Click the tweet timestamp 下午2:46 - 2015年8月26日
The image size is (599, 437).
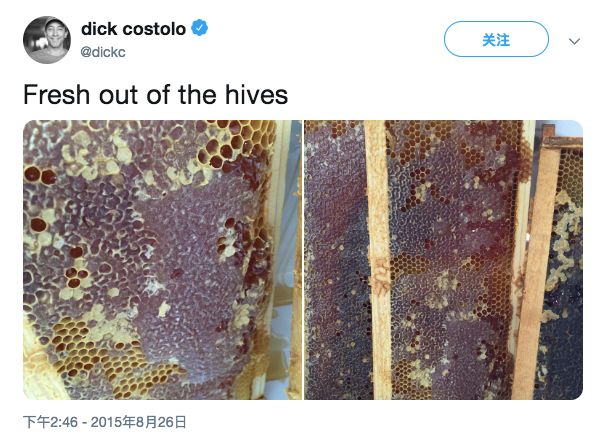(x=105, y=422)
